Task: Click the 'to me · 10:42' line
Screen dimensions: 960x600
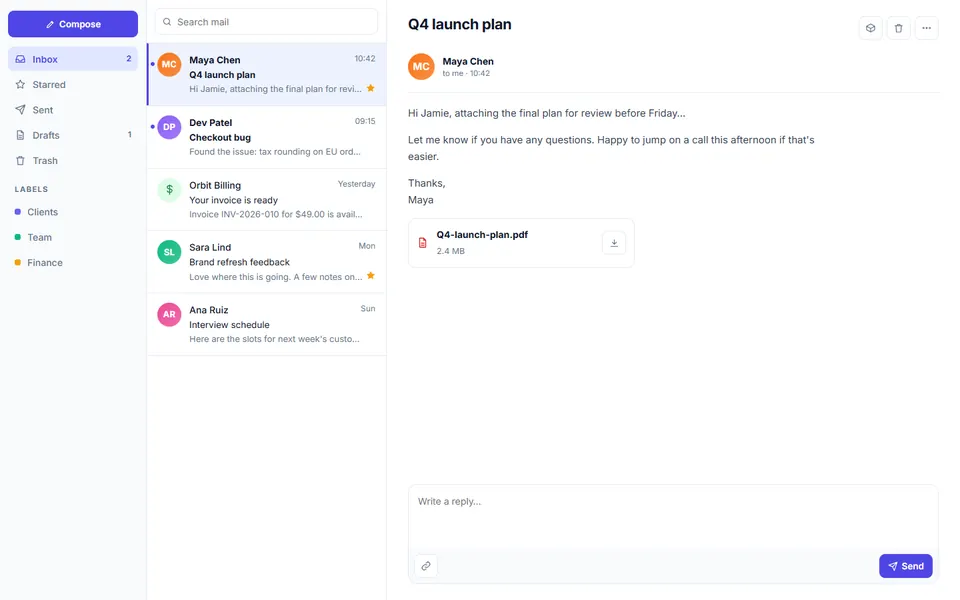Action: click(x=466, y=73)
